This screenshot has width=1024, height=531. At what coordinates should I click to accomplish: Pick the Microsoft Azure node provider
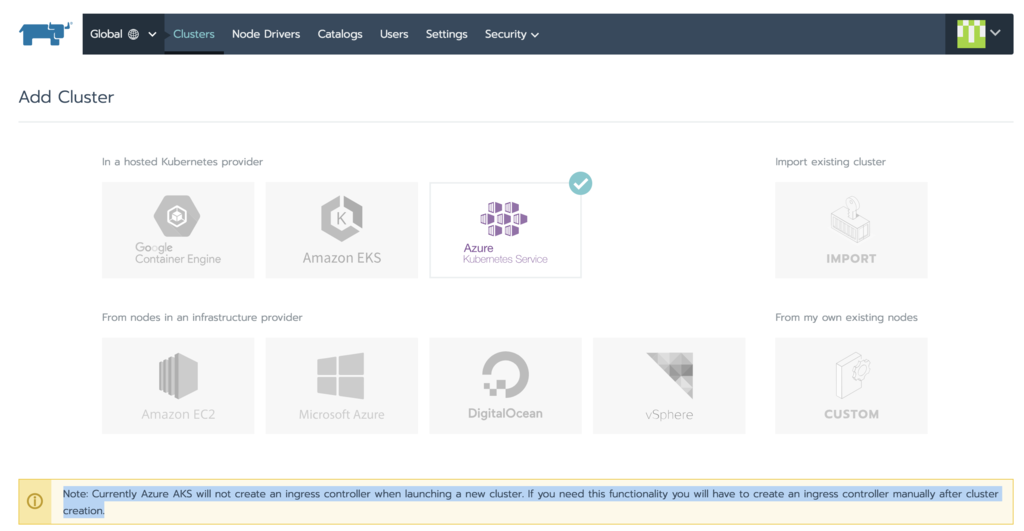tap(342, 385)
